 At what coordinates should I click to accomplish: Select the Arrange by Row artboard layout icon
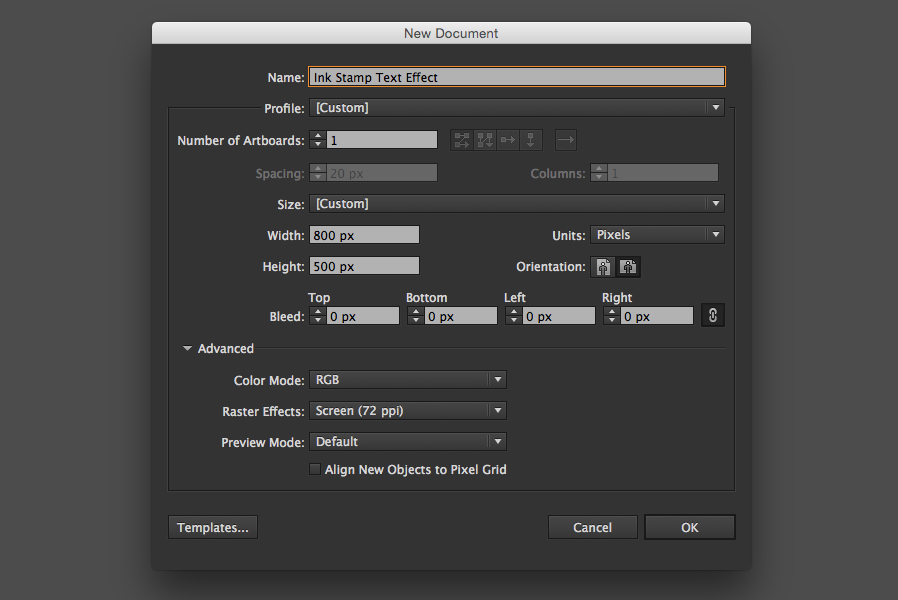pos(506,139)
